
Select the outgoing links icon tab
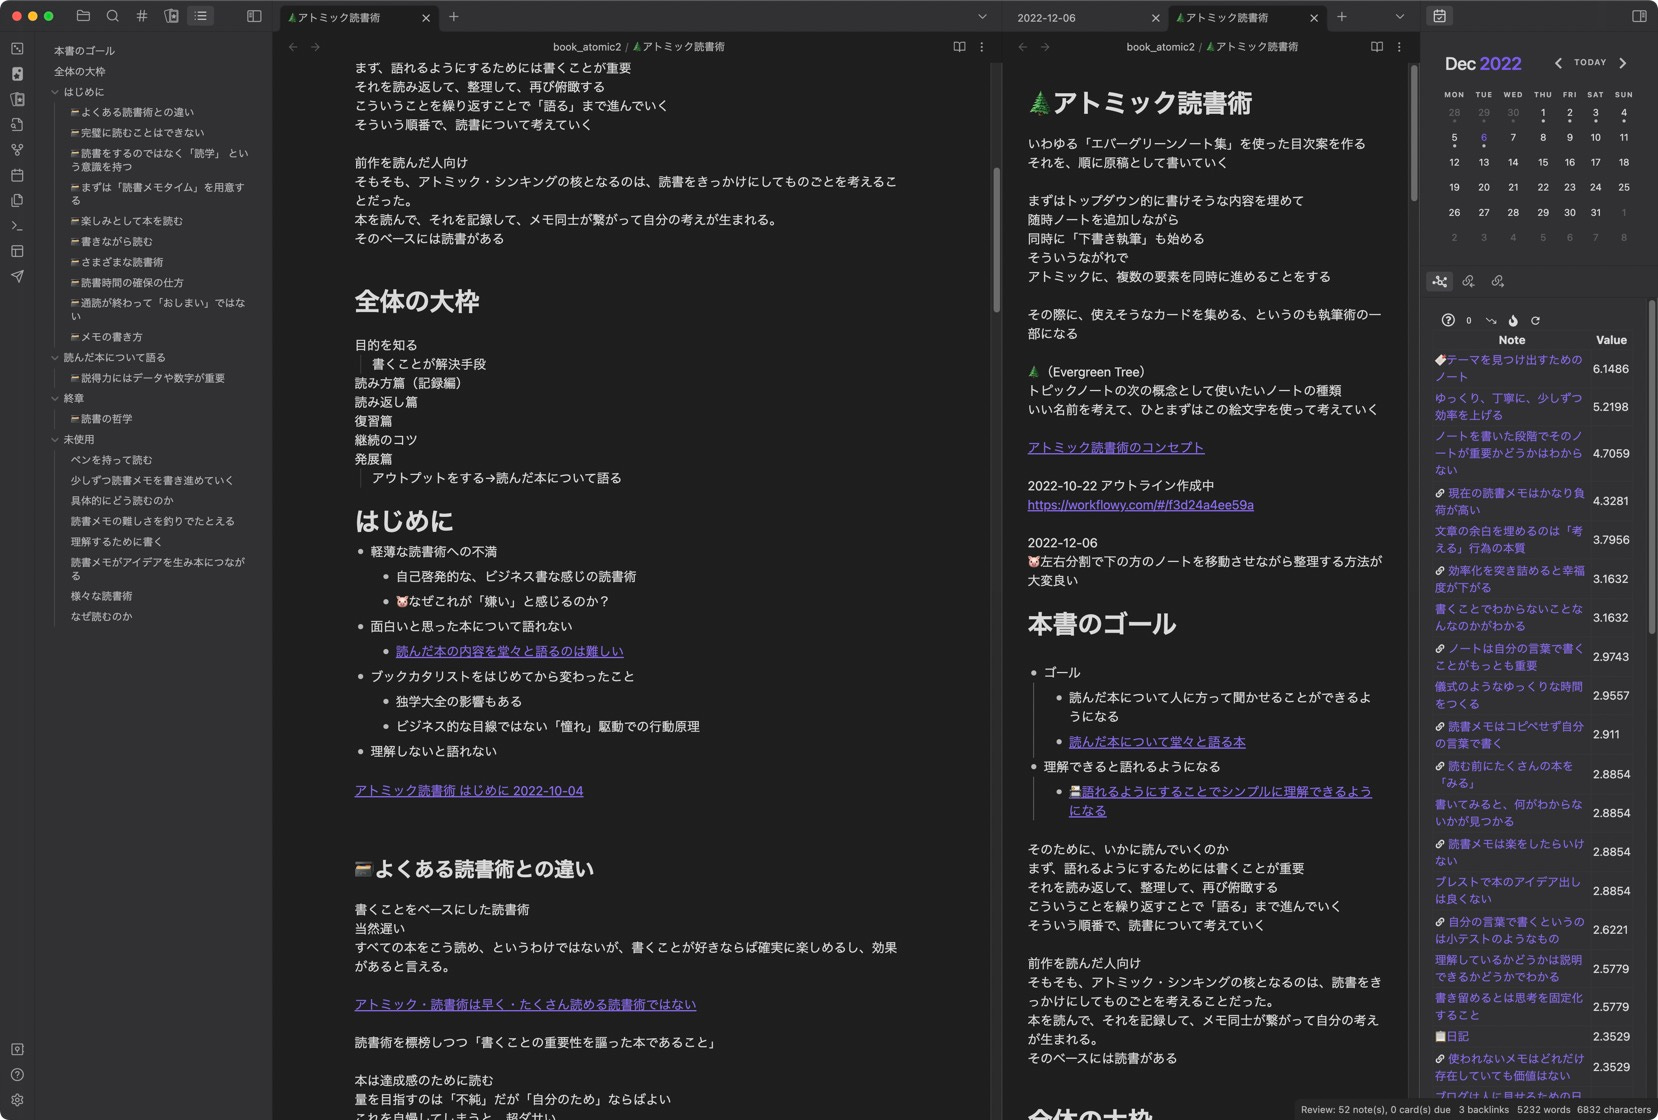tap(1497, 281)
